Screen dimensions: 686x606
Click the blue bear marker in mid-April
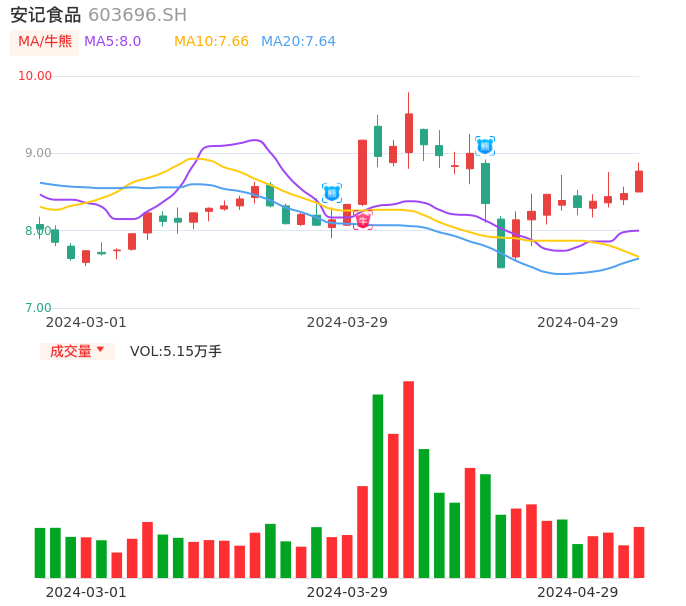[x=485, y=146]
